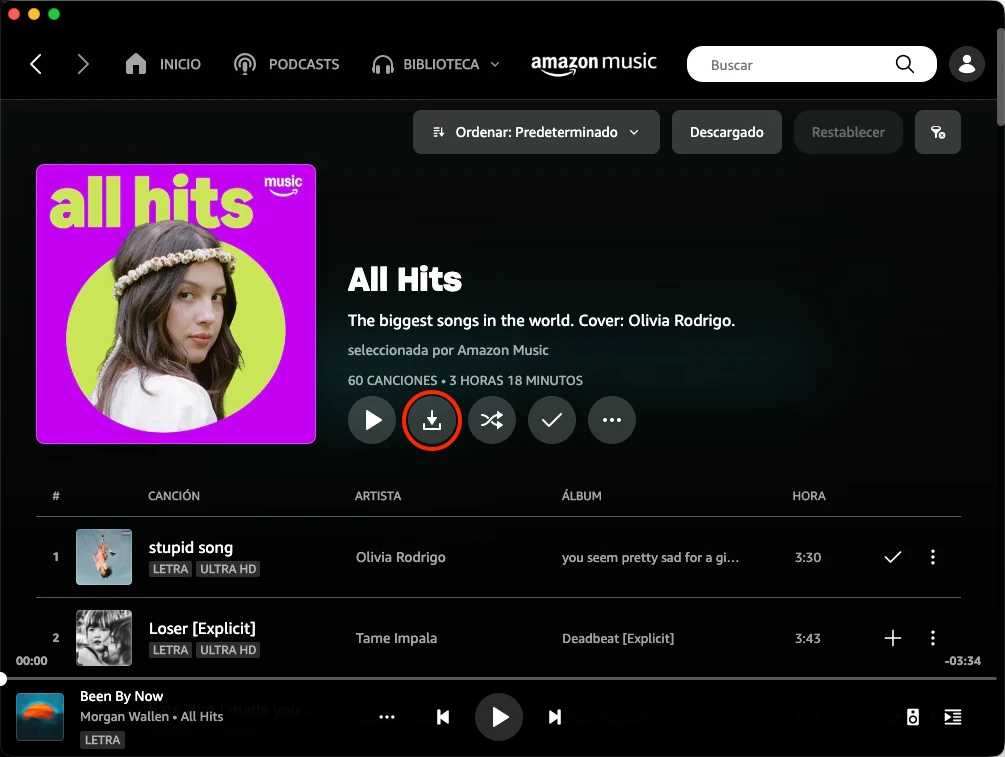
Task: Click the window vertical scrollbar
Action: coord(1001,77)
